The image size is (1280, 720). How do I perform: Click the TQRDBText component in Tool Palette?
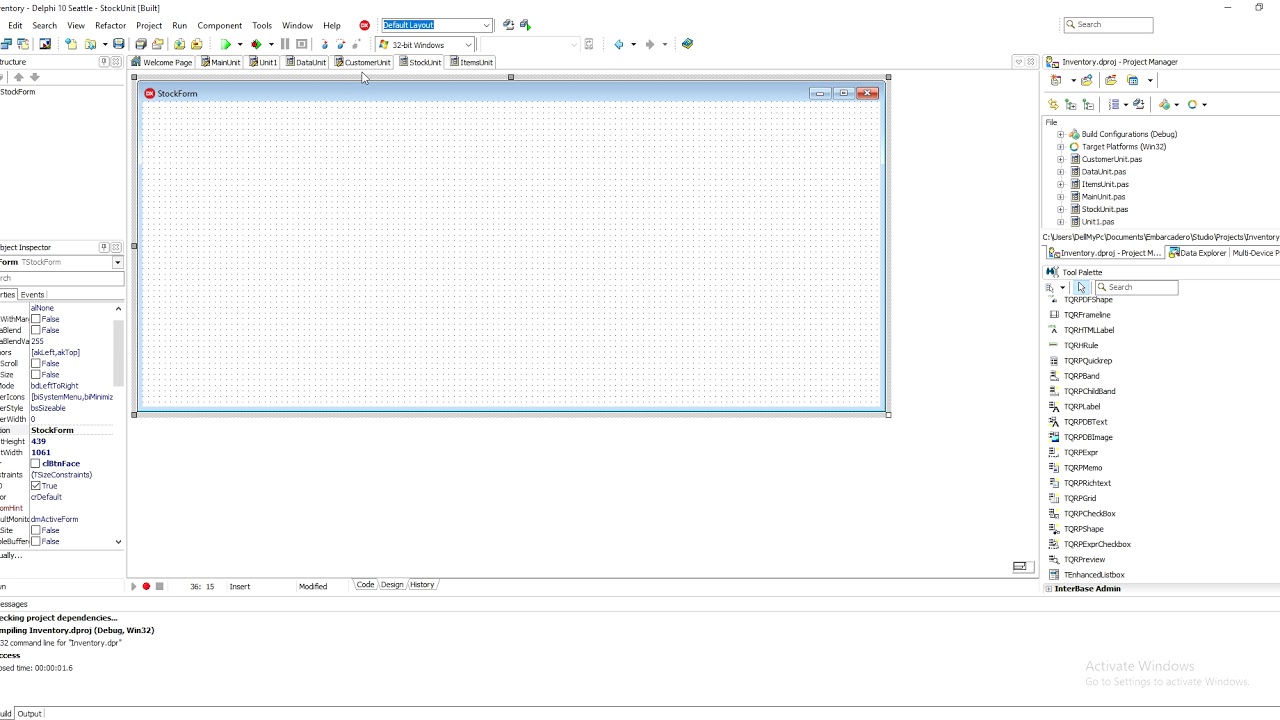(x=1085, y=422)
